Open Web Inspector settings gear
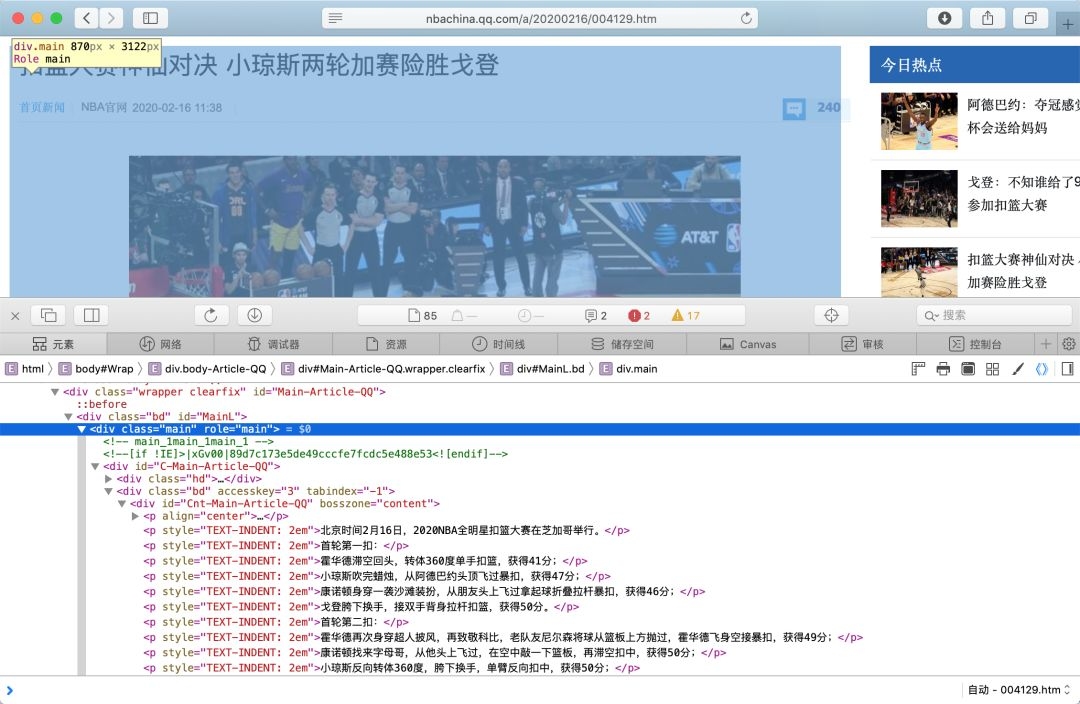The width and height of the screenshot is (1080, 704). [x=1068, y=344]
